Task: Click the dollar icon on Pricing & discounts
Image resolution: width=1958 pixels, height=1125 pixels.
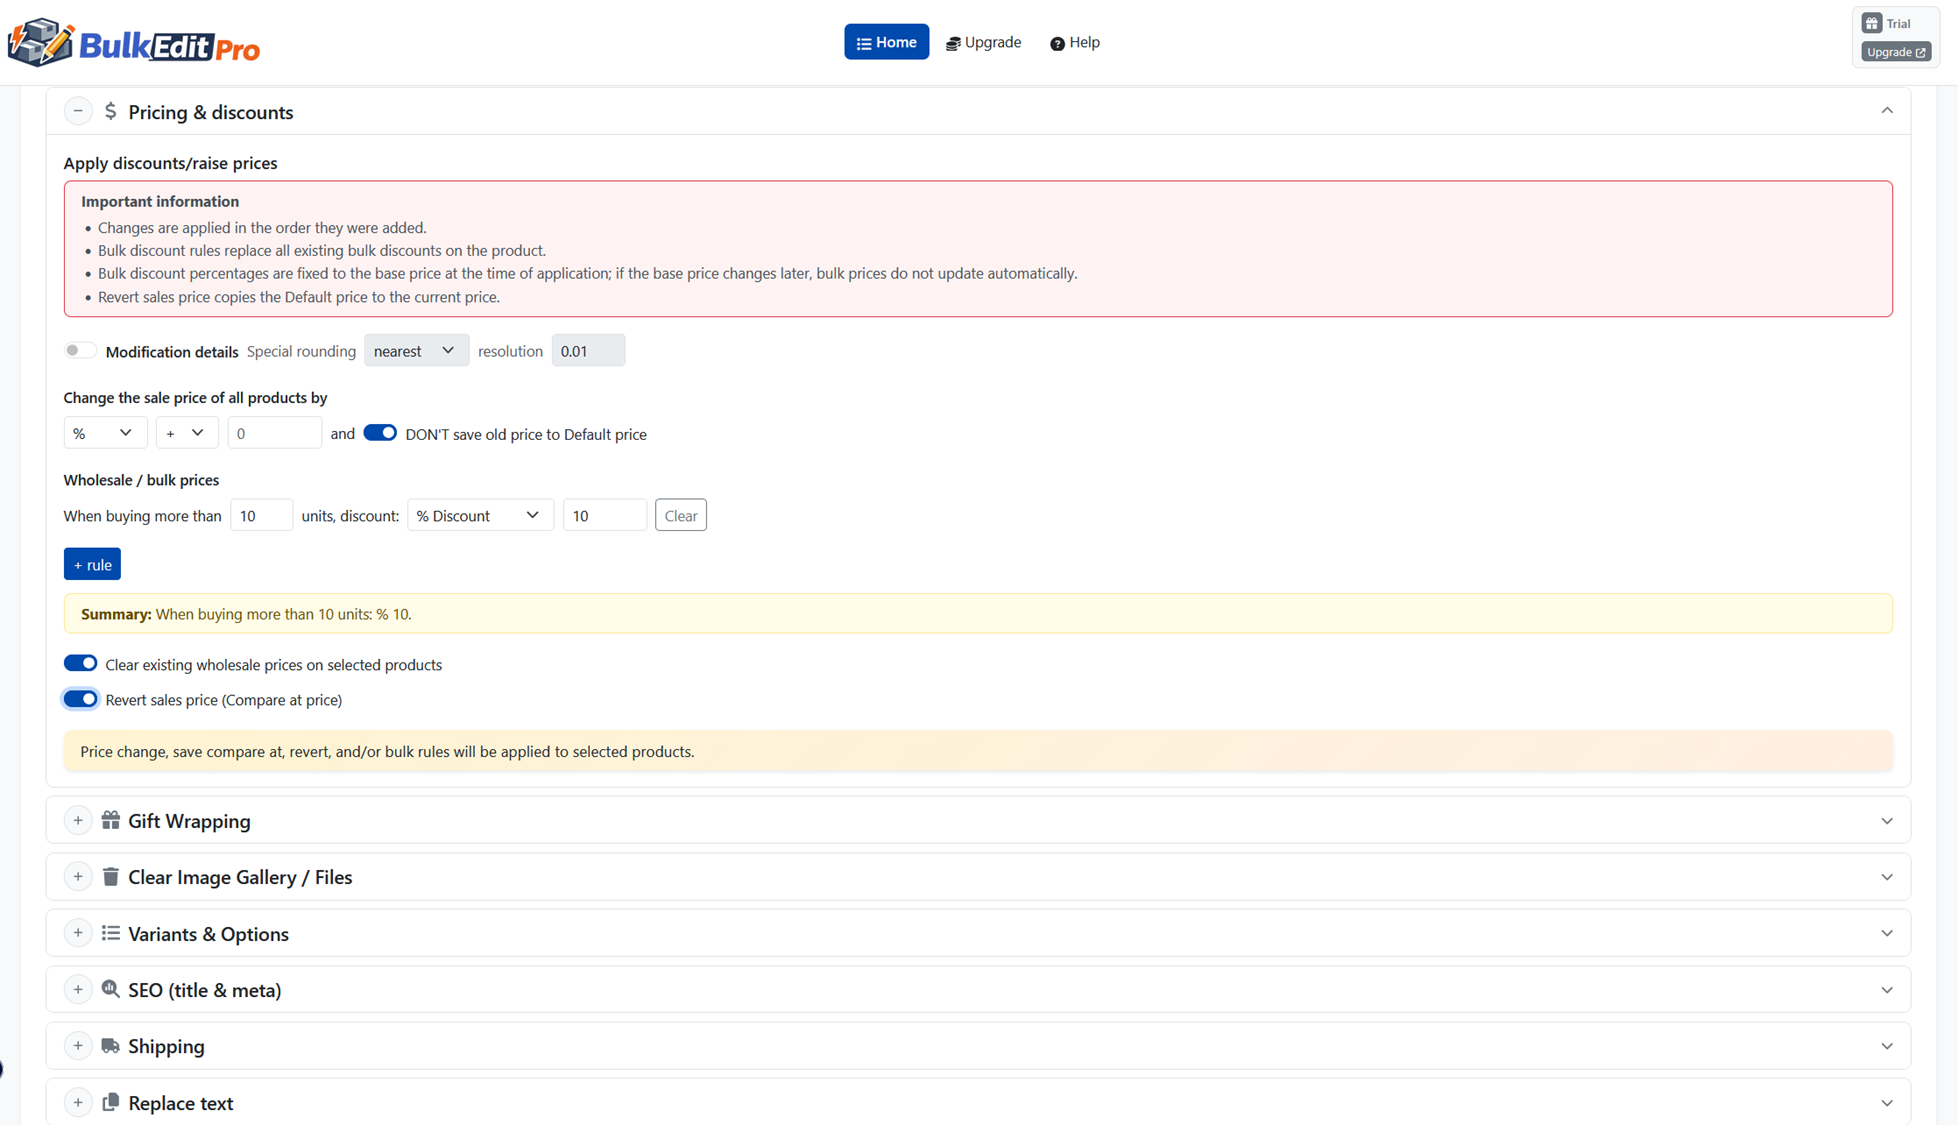Action: [111, 111]
